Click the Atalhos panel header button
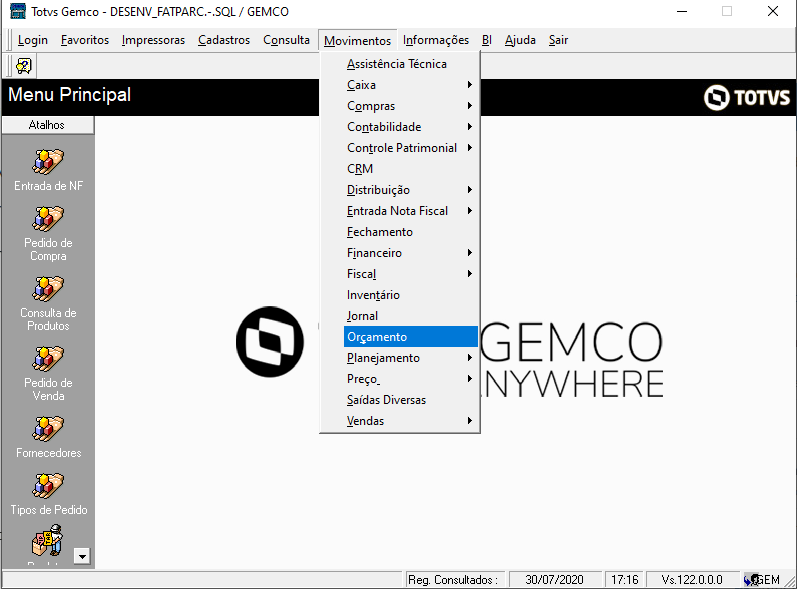 tap(48, 125)
